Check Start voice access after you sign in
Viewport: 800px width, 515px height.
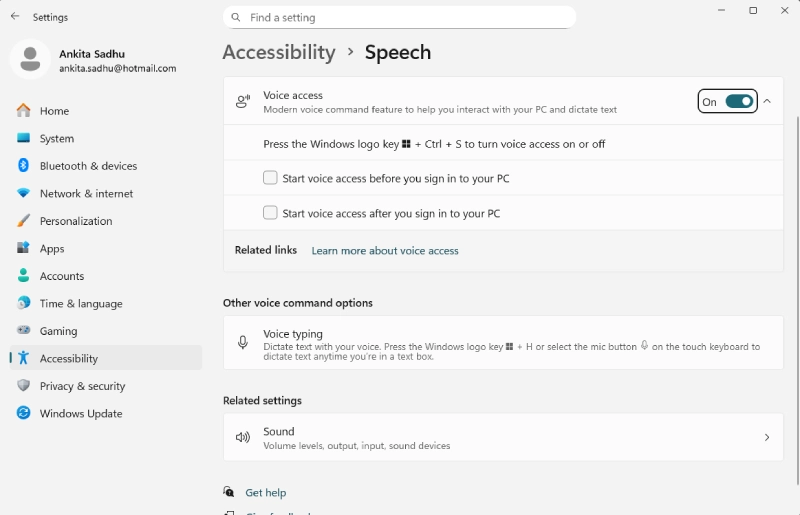click(x=270, y=212)
